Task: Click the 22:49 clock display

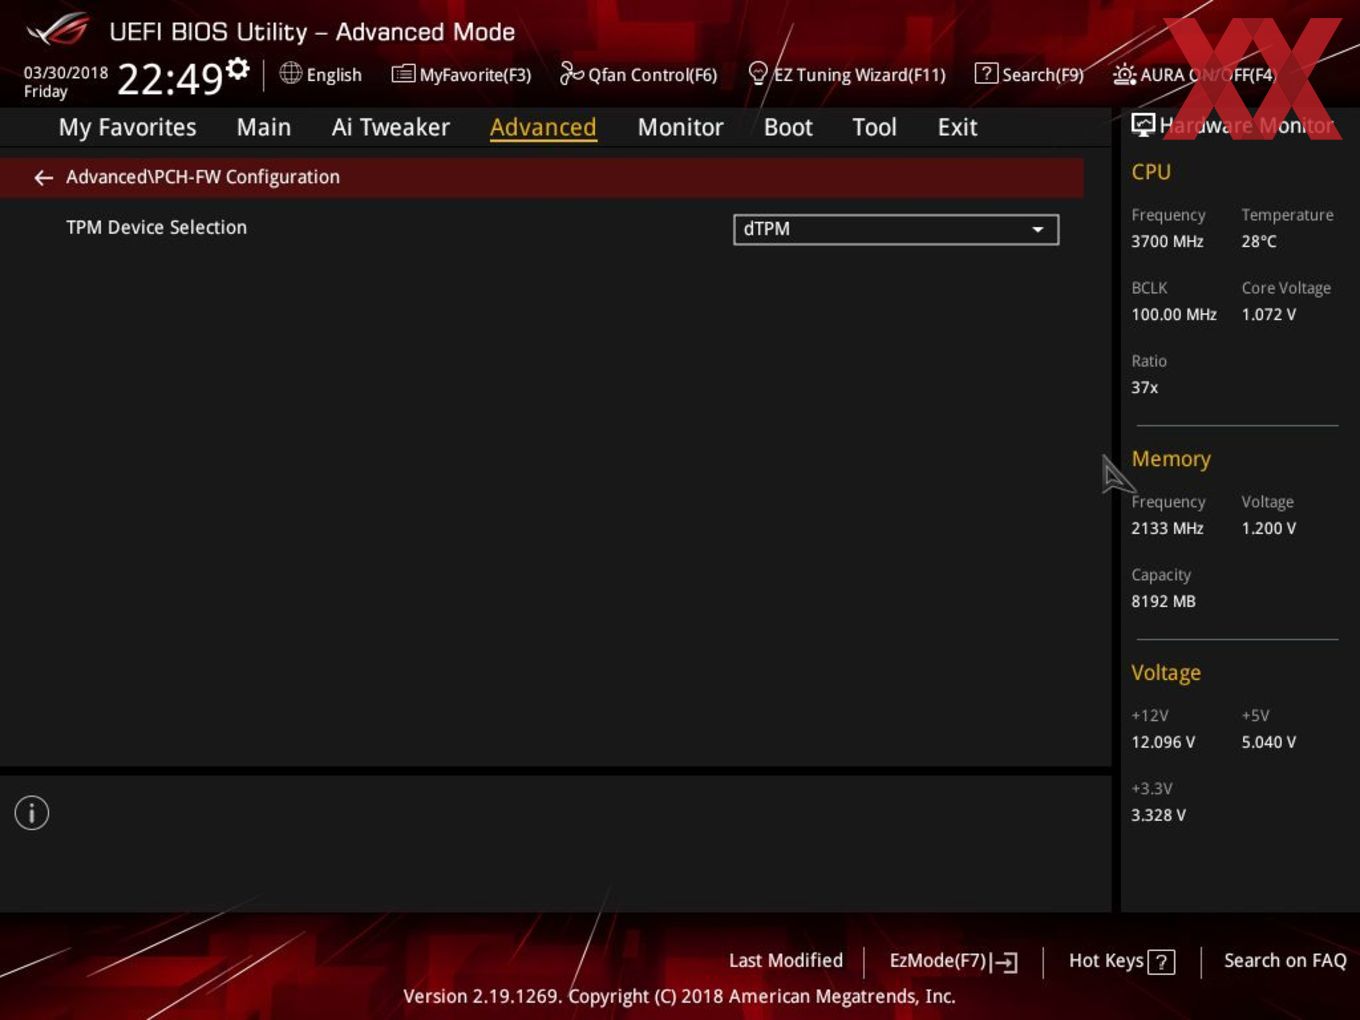Action: (170, 78)
